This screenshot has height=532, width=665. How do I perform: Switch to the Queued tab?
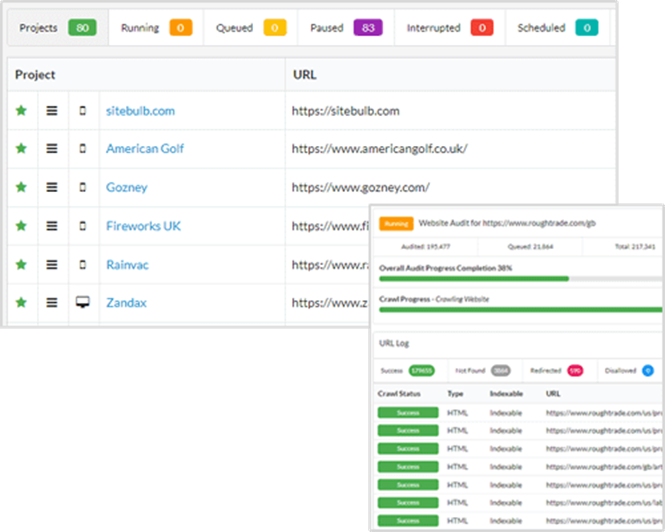click(251, 28)
